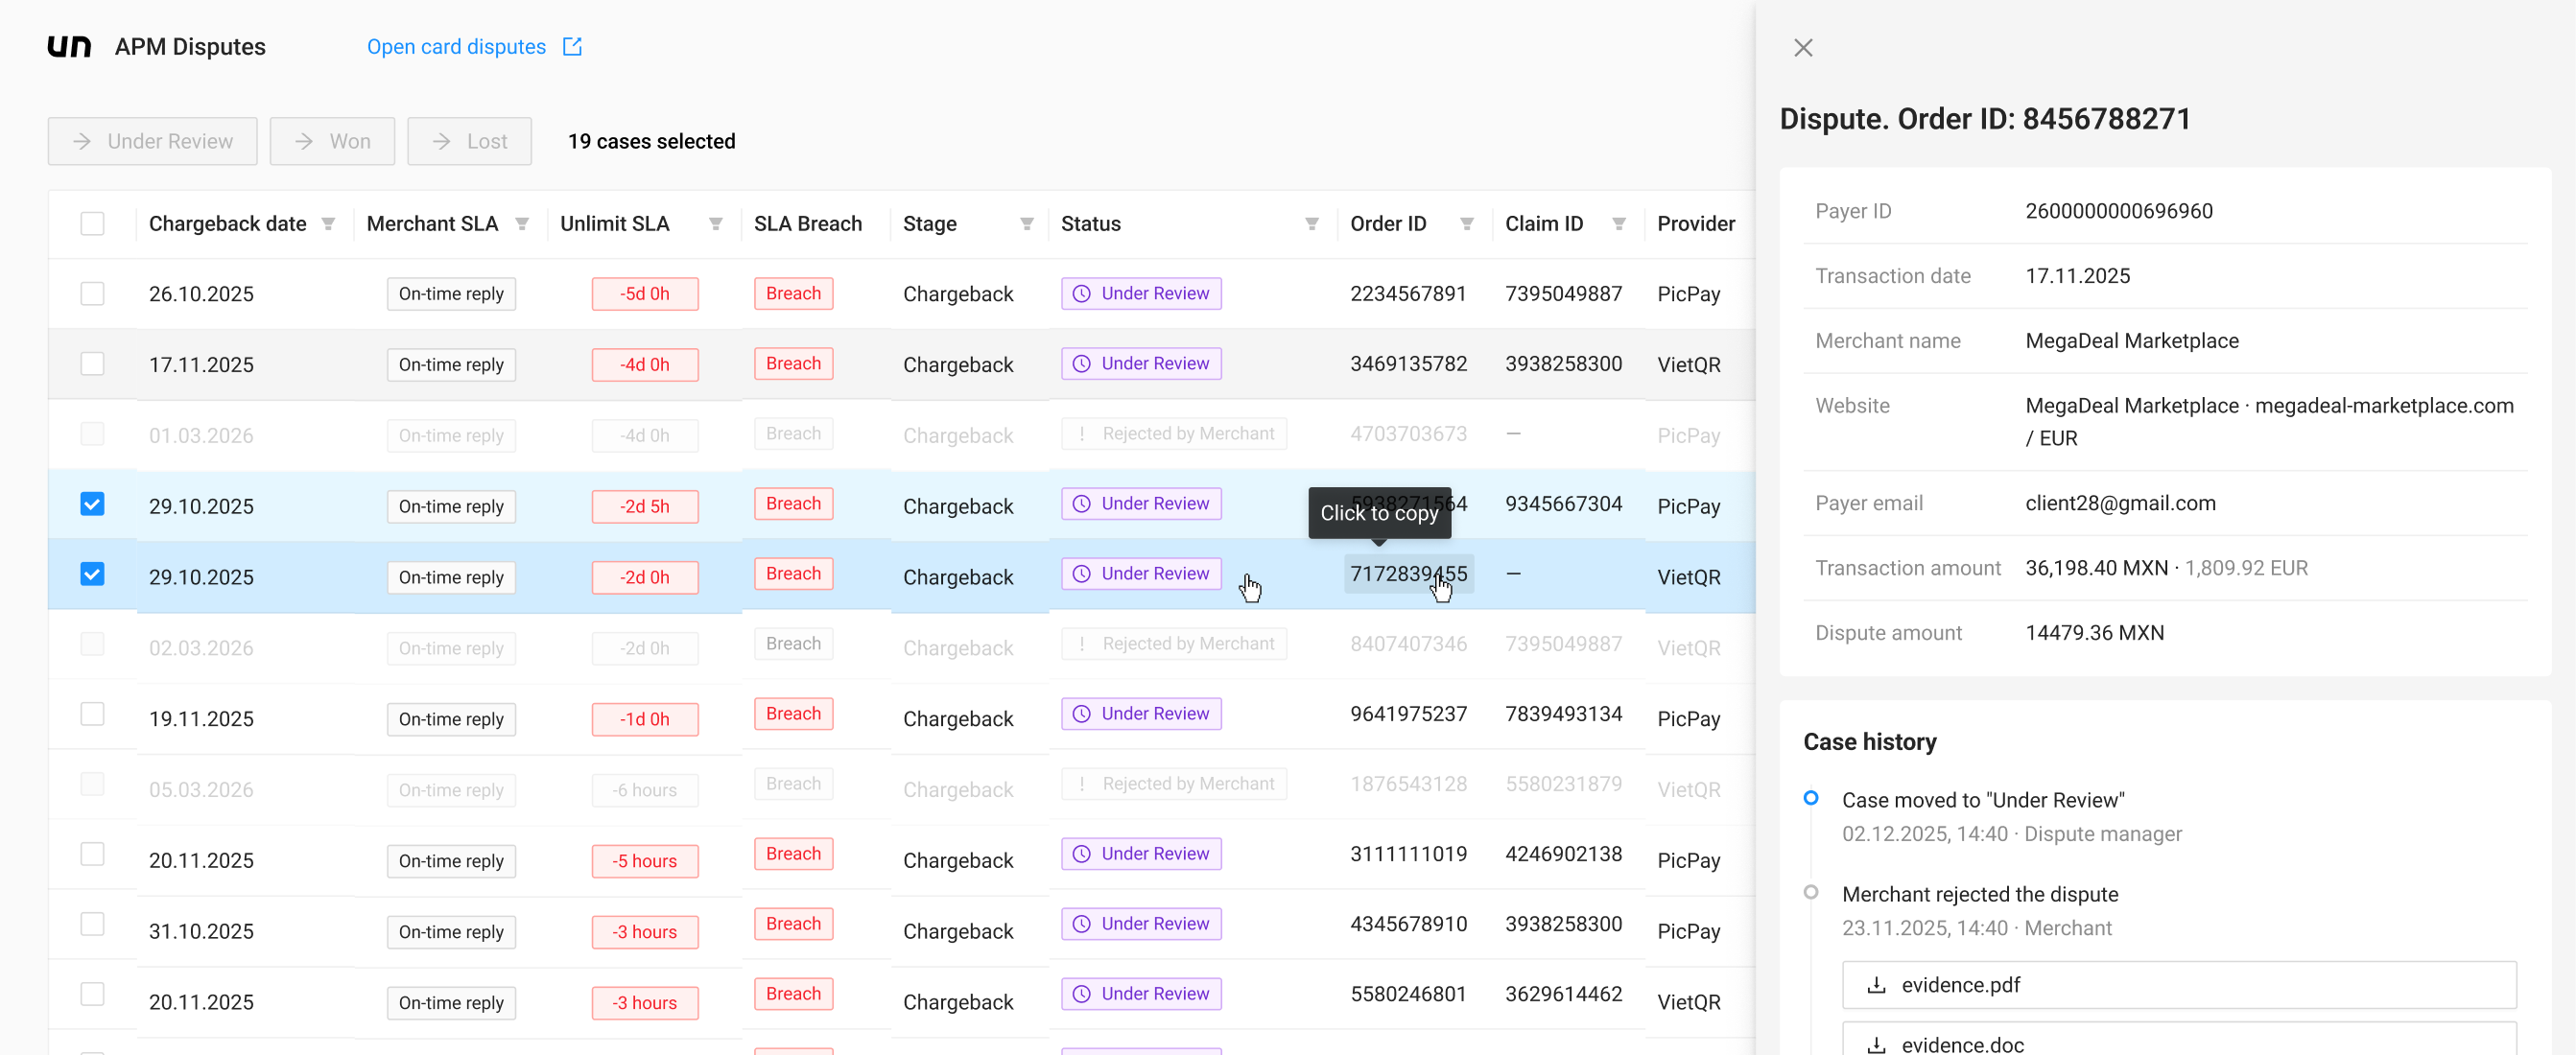Click the SLA Breach column header
The height and width of the screenshot is (1055, 2576).
pyautogui.click(x=807, y=224)
